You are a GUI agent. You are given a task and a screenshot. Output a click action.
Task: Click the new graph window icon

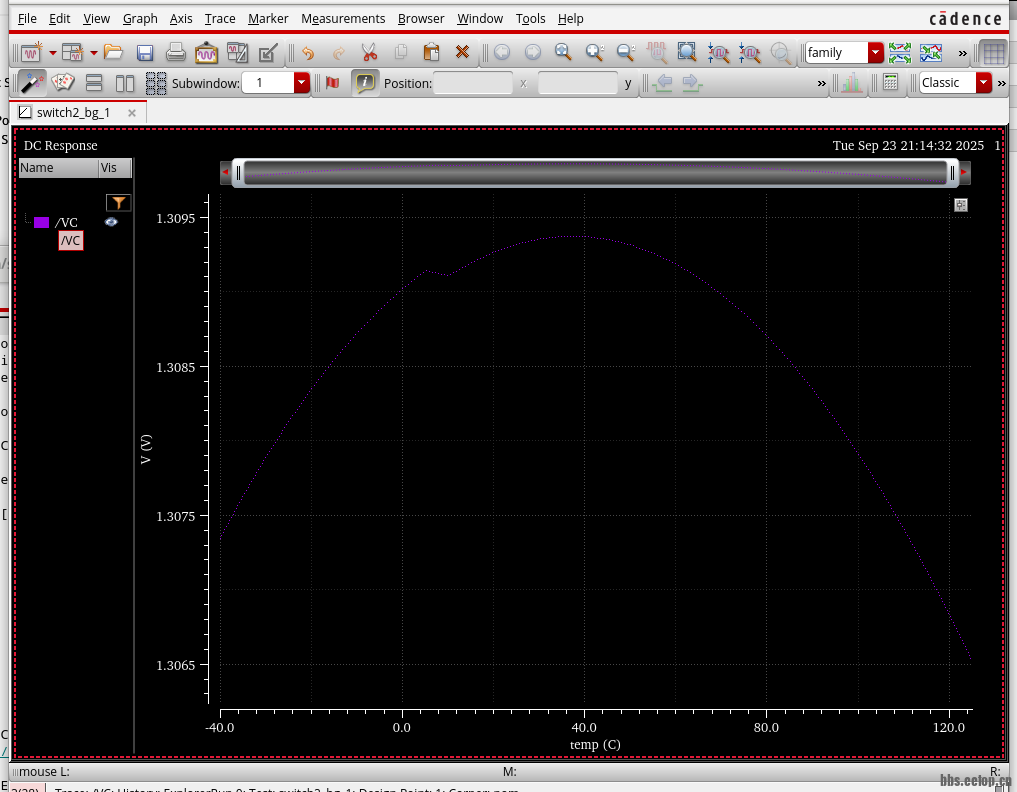pyautogui.click(x=31, y=52)
